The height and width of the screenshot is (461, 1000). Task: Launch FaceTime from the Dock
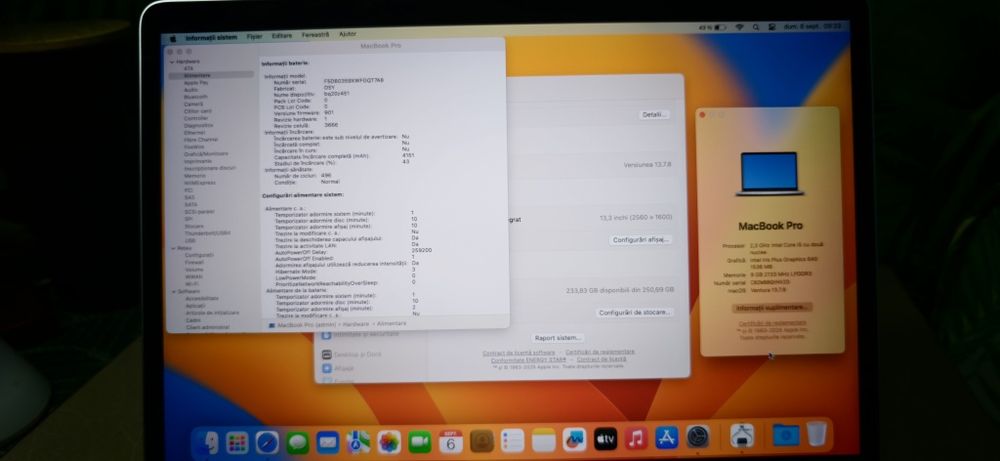click(420, 441)
